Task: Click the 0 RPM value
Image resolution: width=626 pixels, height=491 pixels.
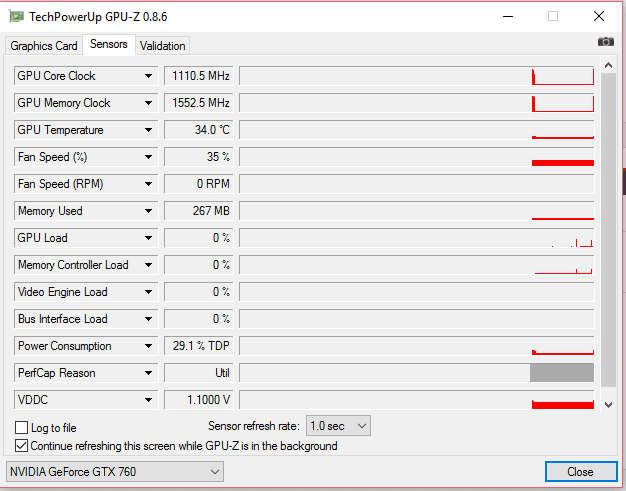Action: (198, 184)
